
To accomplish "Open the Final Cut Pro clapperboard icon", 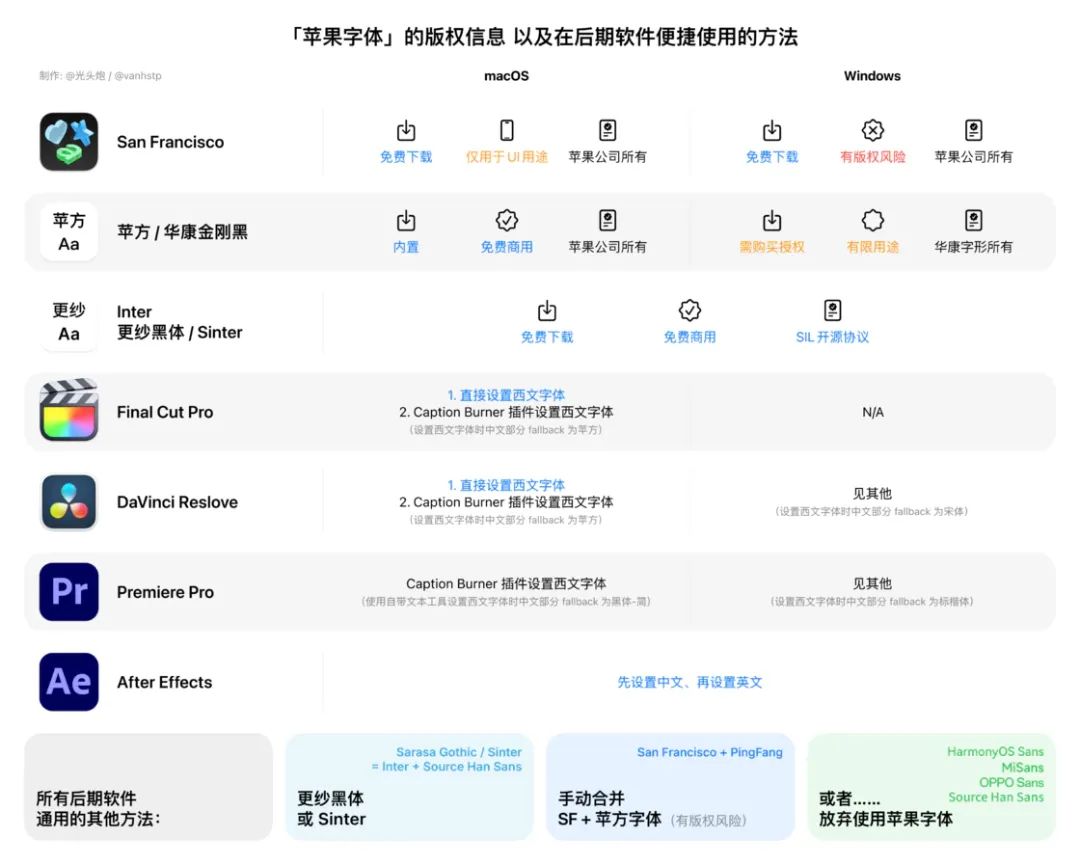I will click(x=69, y=410).
